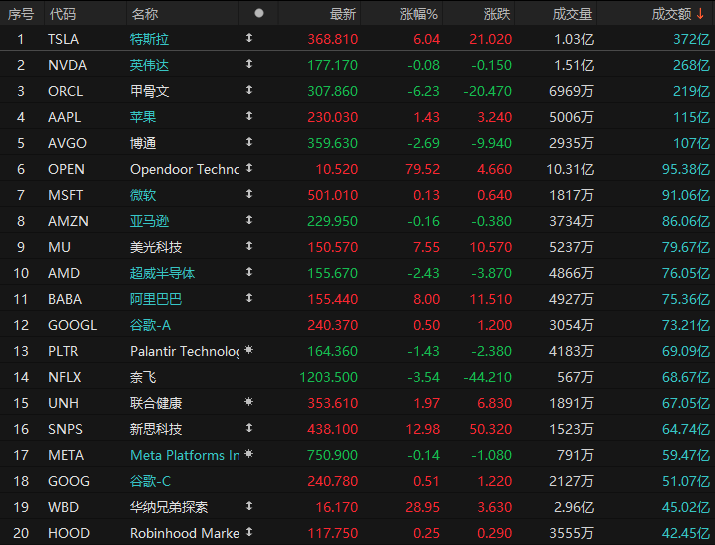Click the marker icon in the AMZN row
Image resolution: width=715 pixels, height=545 pixels.
[x=249, y=220]
